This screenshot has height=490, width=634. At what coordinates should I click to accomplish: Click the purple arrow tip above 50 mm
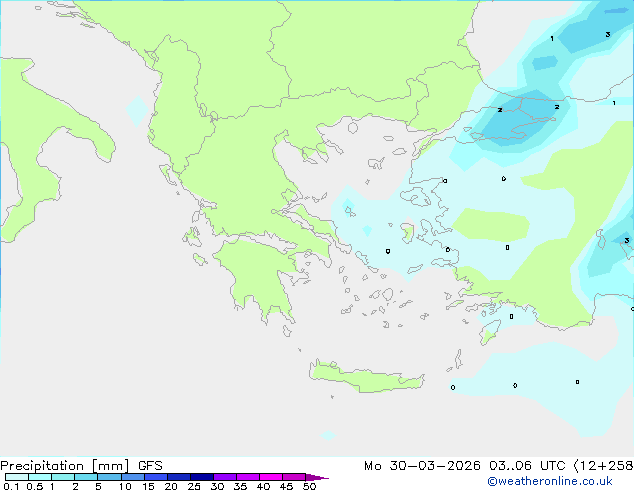[317, 477]
